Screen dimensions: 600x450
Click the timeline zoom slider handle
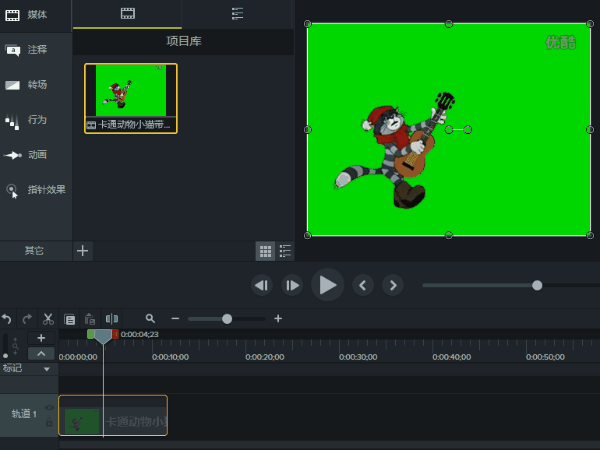coord(227,319)
